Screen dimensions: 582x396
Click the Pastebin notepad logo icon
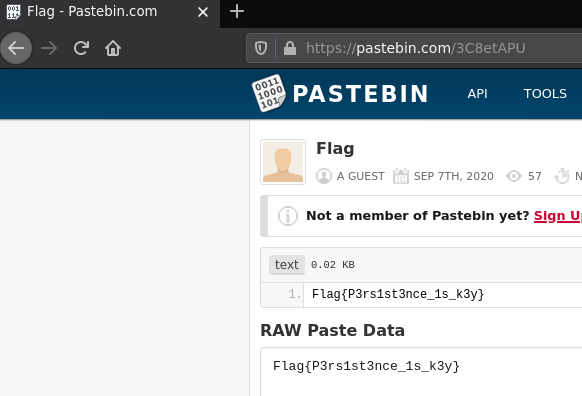269,93
